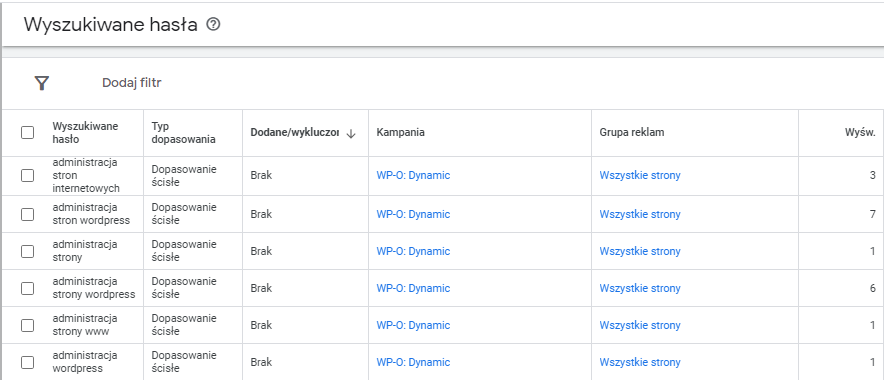Screen dimensions: 884x380
Task: Open Wszystkie strony link in administracja strony wordpress row
Action: coord(640,288)
